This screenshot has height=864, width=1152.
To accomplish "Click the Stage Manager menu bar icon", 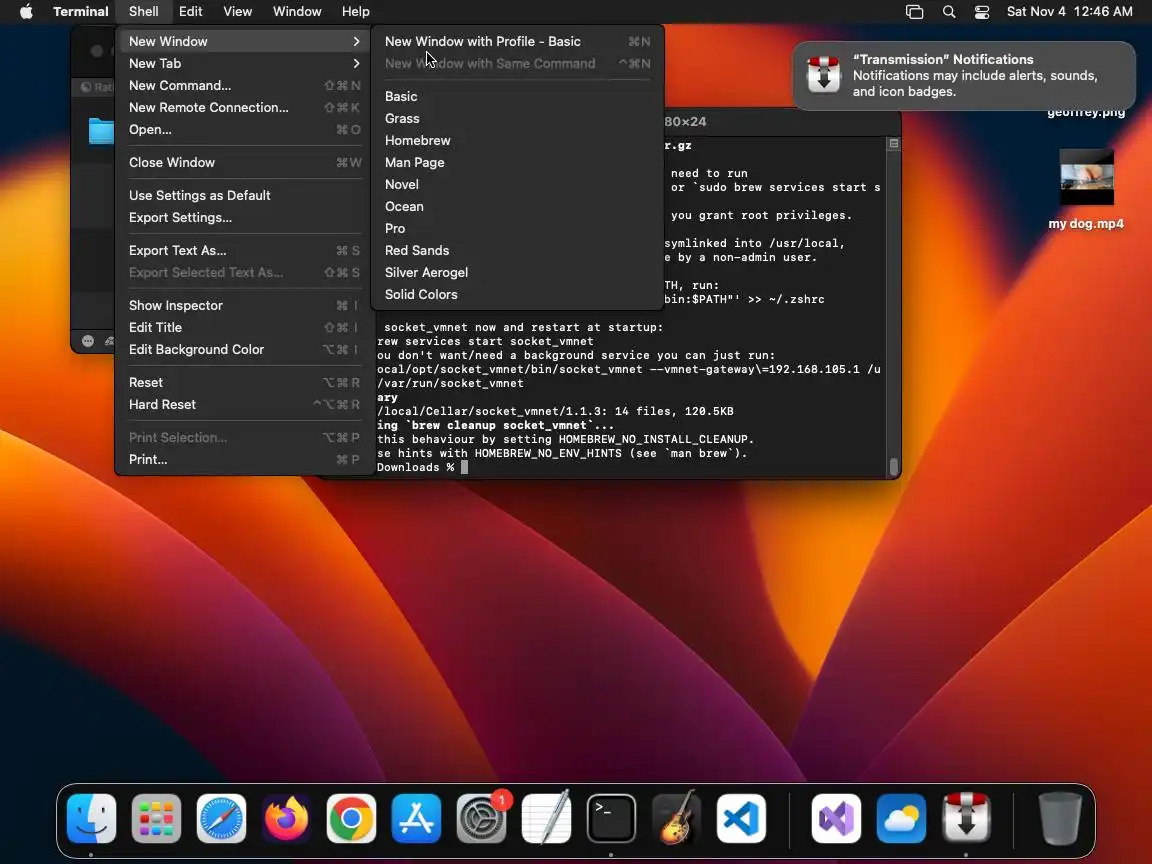I will point(914,12).
